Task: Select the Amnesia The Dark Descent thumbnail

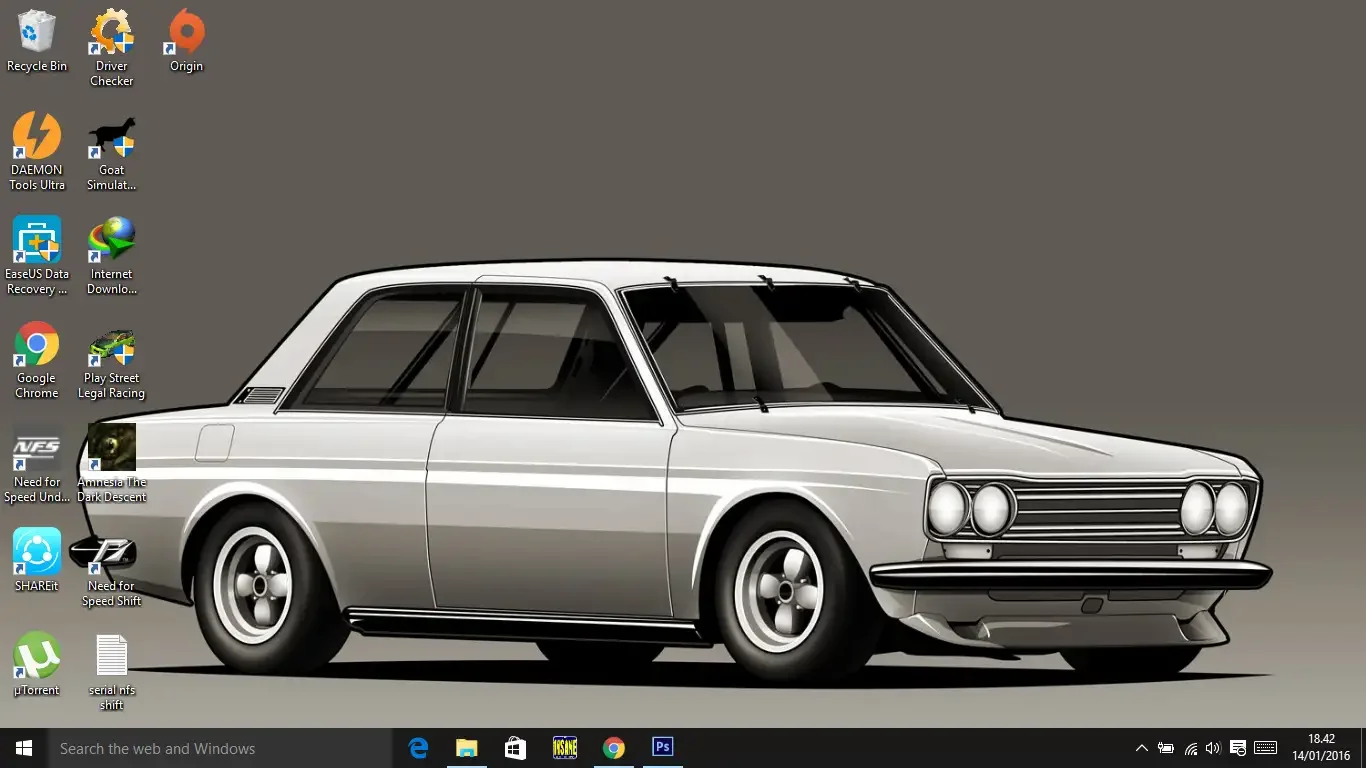Action: click(x=111, y=448)
